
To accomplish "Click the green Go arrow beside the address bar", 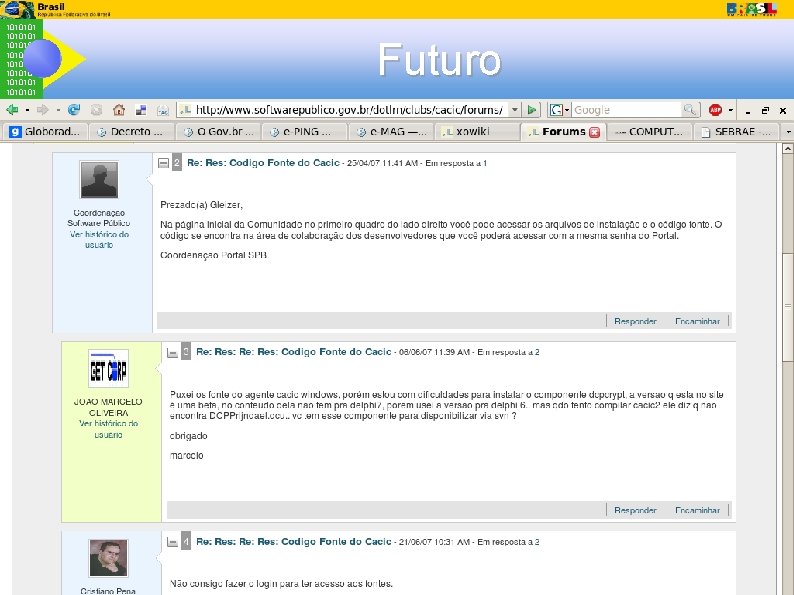I will 532,110.
